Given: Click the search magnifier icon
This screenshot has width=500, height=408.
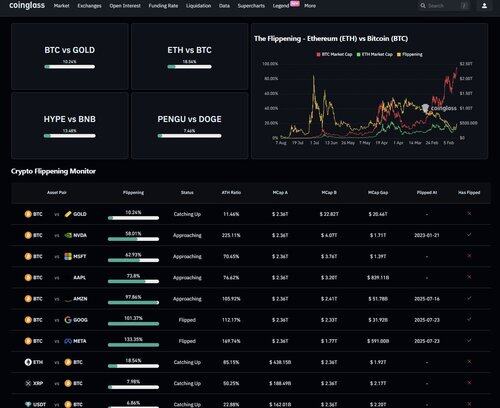Looking at the screenshot, I should (423, 5).
